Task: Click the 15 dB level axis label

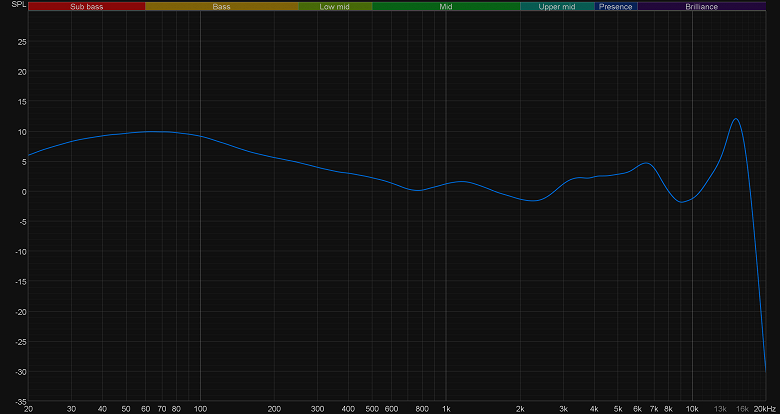Action: (22, 102)
